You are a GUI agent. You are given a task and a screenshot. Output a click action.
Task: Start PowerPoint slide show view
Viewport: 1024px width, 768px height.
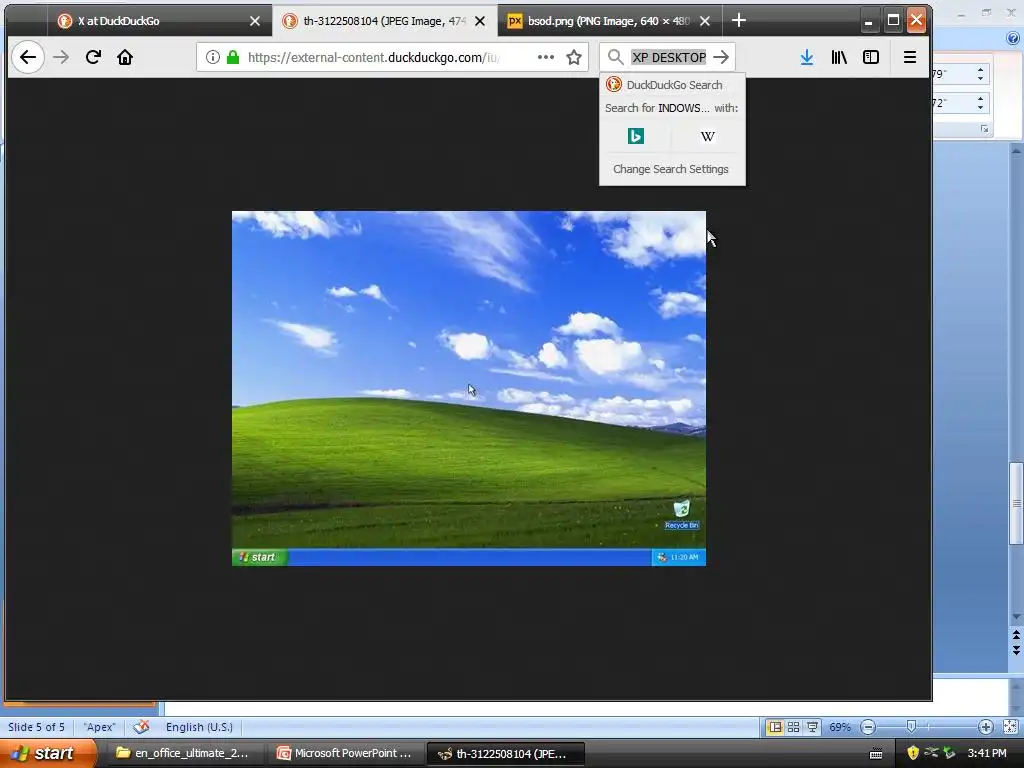pyautogui.click(x=812, y=727)
